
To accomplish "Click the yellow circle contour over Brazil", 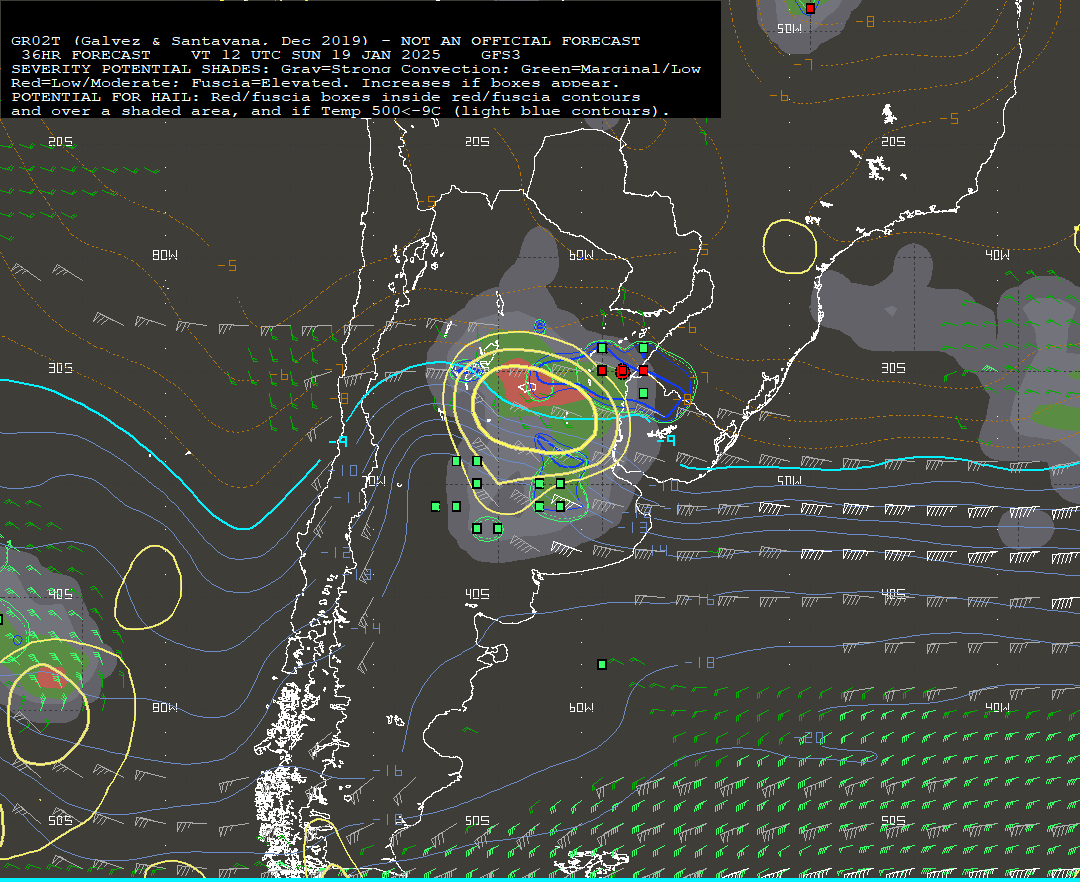I will tap(790, 246).
